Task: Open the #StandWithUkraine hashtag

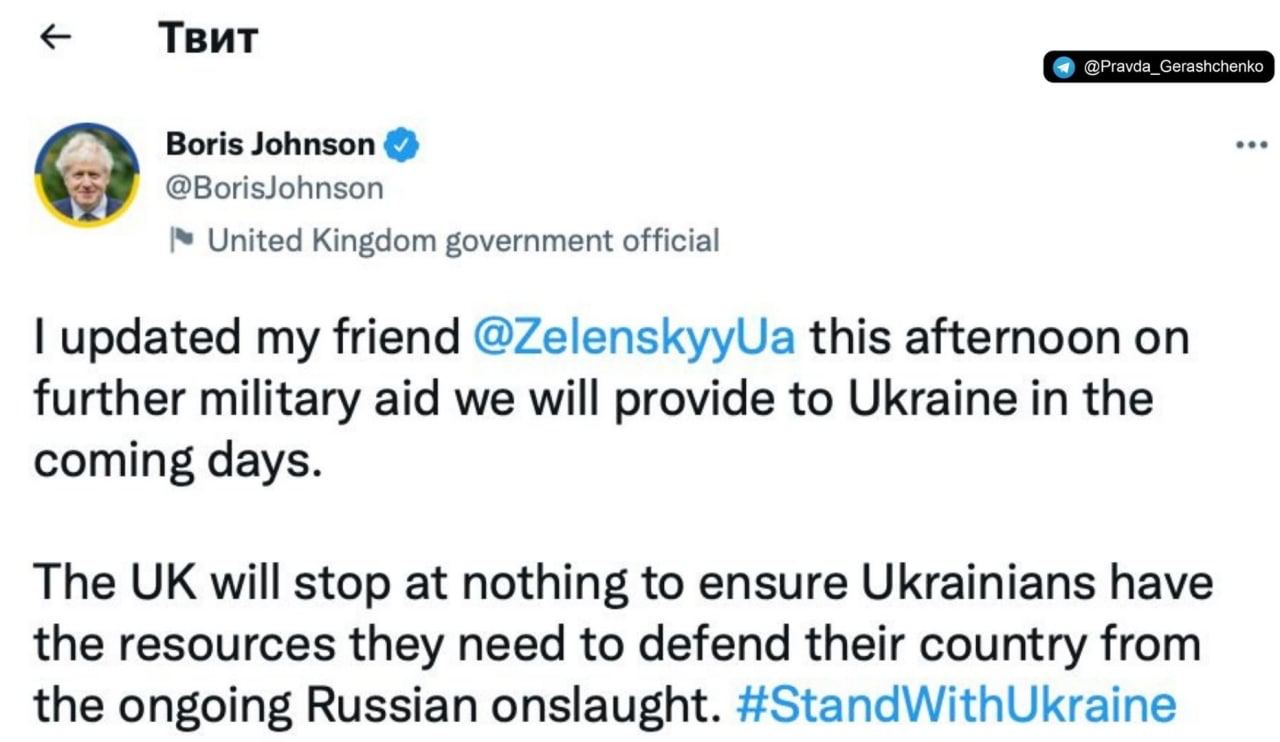Action: point(955,705)
